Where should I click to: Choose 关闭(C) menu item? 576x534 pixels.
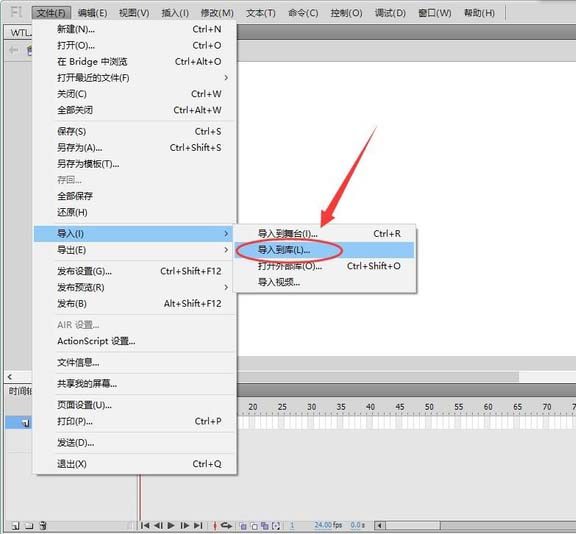click(134, 94)
